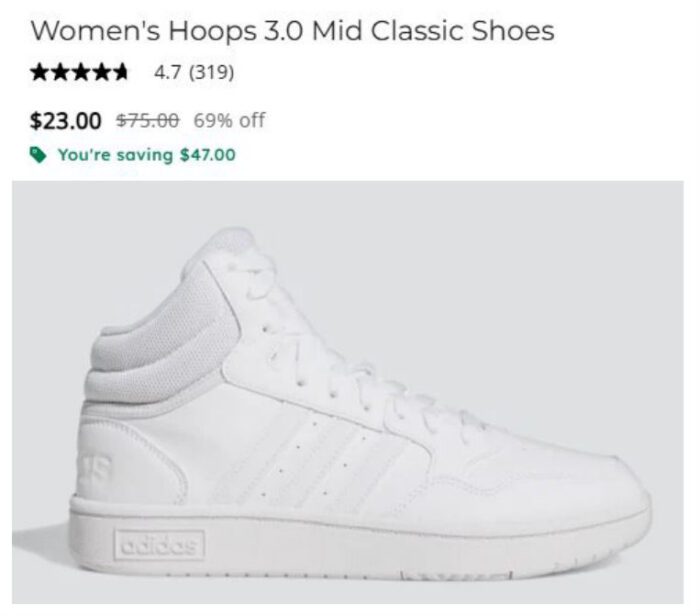This screenshot has width=700, height=616.
Task: Click the 4.7 rating score
Action: (166, 73)
